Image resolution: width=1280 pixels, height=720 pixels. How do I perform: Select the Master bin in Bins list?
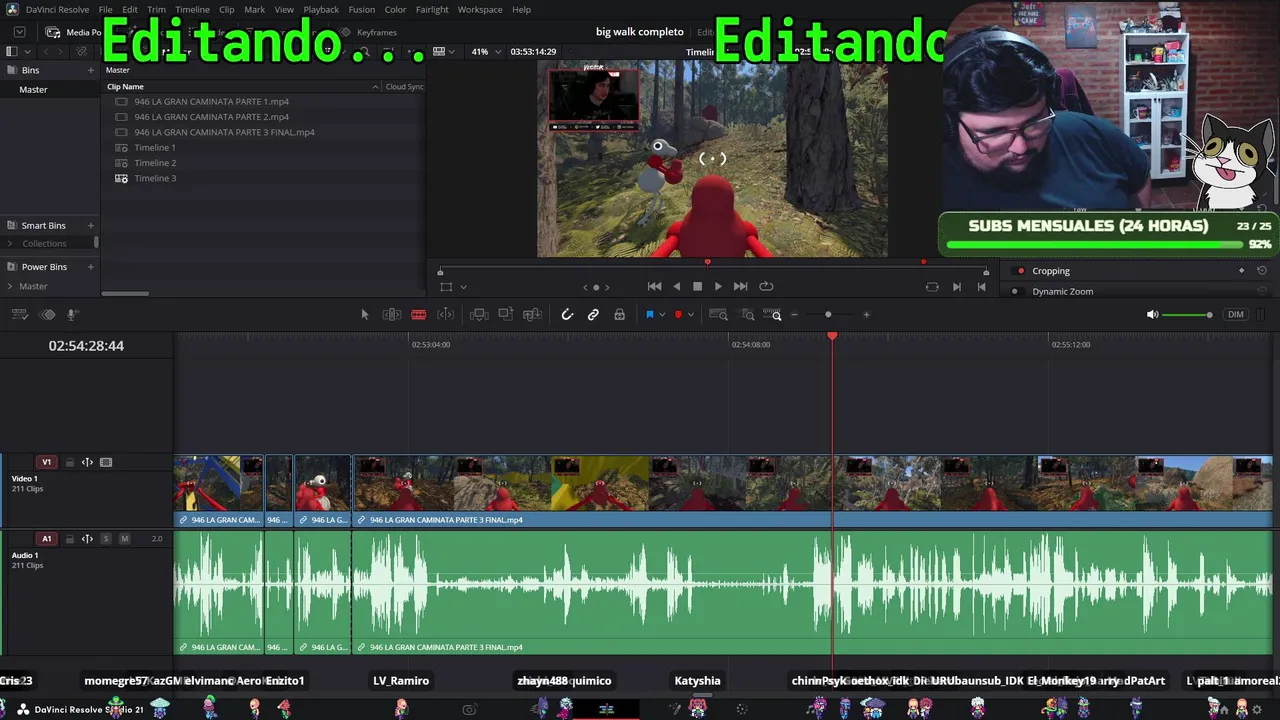[33, 90]
